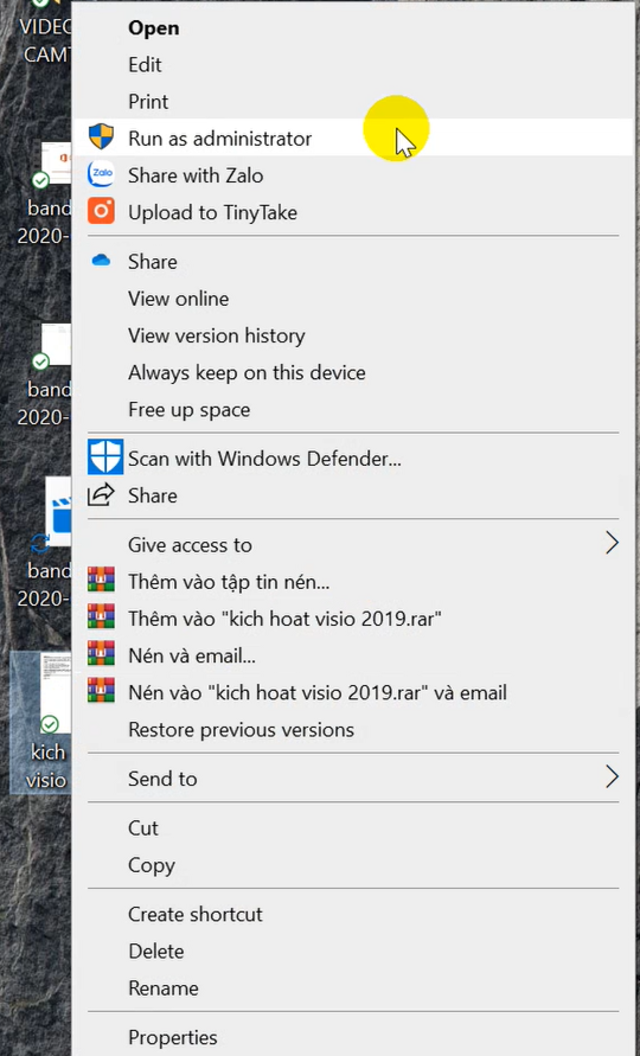Click 'View online' to open the file in browser
Image resolution: width=640 pixels, height=1056 pixels.
tap(178, 298)
